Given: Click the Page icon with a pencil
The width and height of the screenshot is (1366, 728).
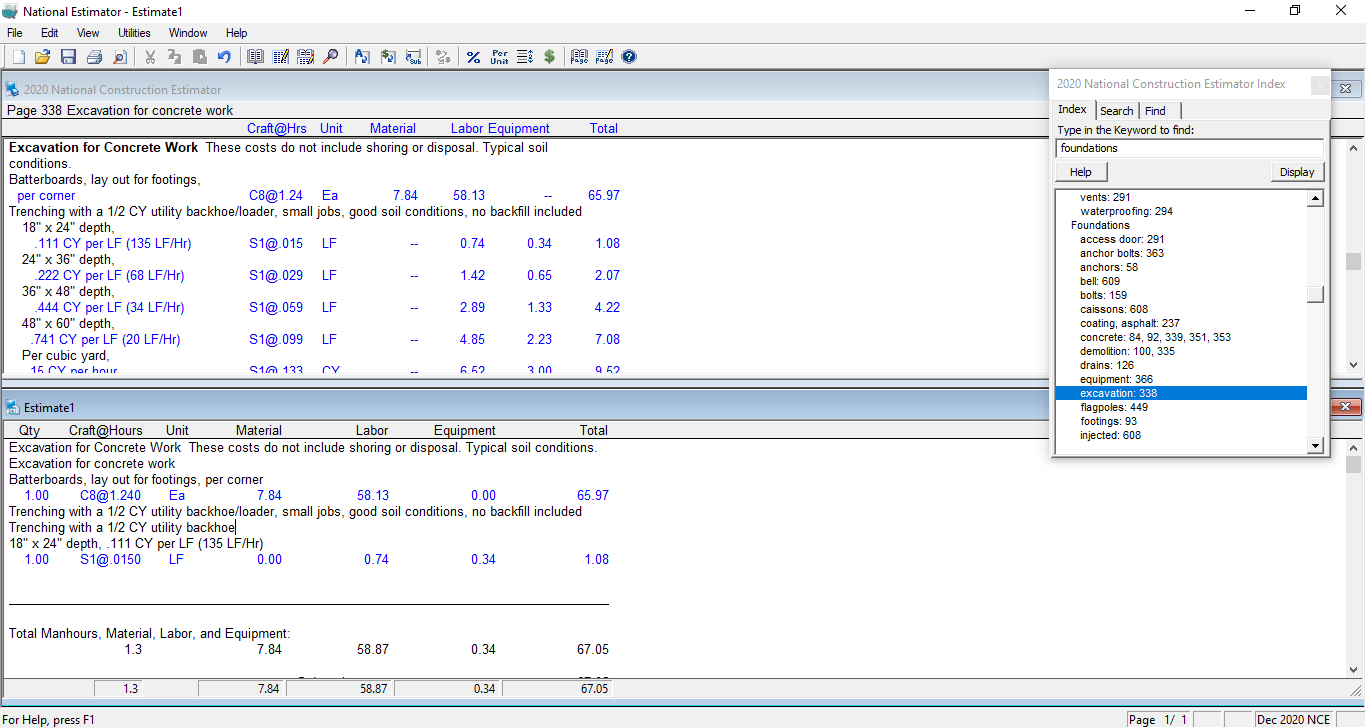Looking at the screenshot, I should point(604,57).
